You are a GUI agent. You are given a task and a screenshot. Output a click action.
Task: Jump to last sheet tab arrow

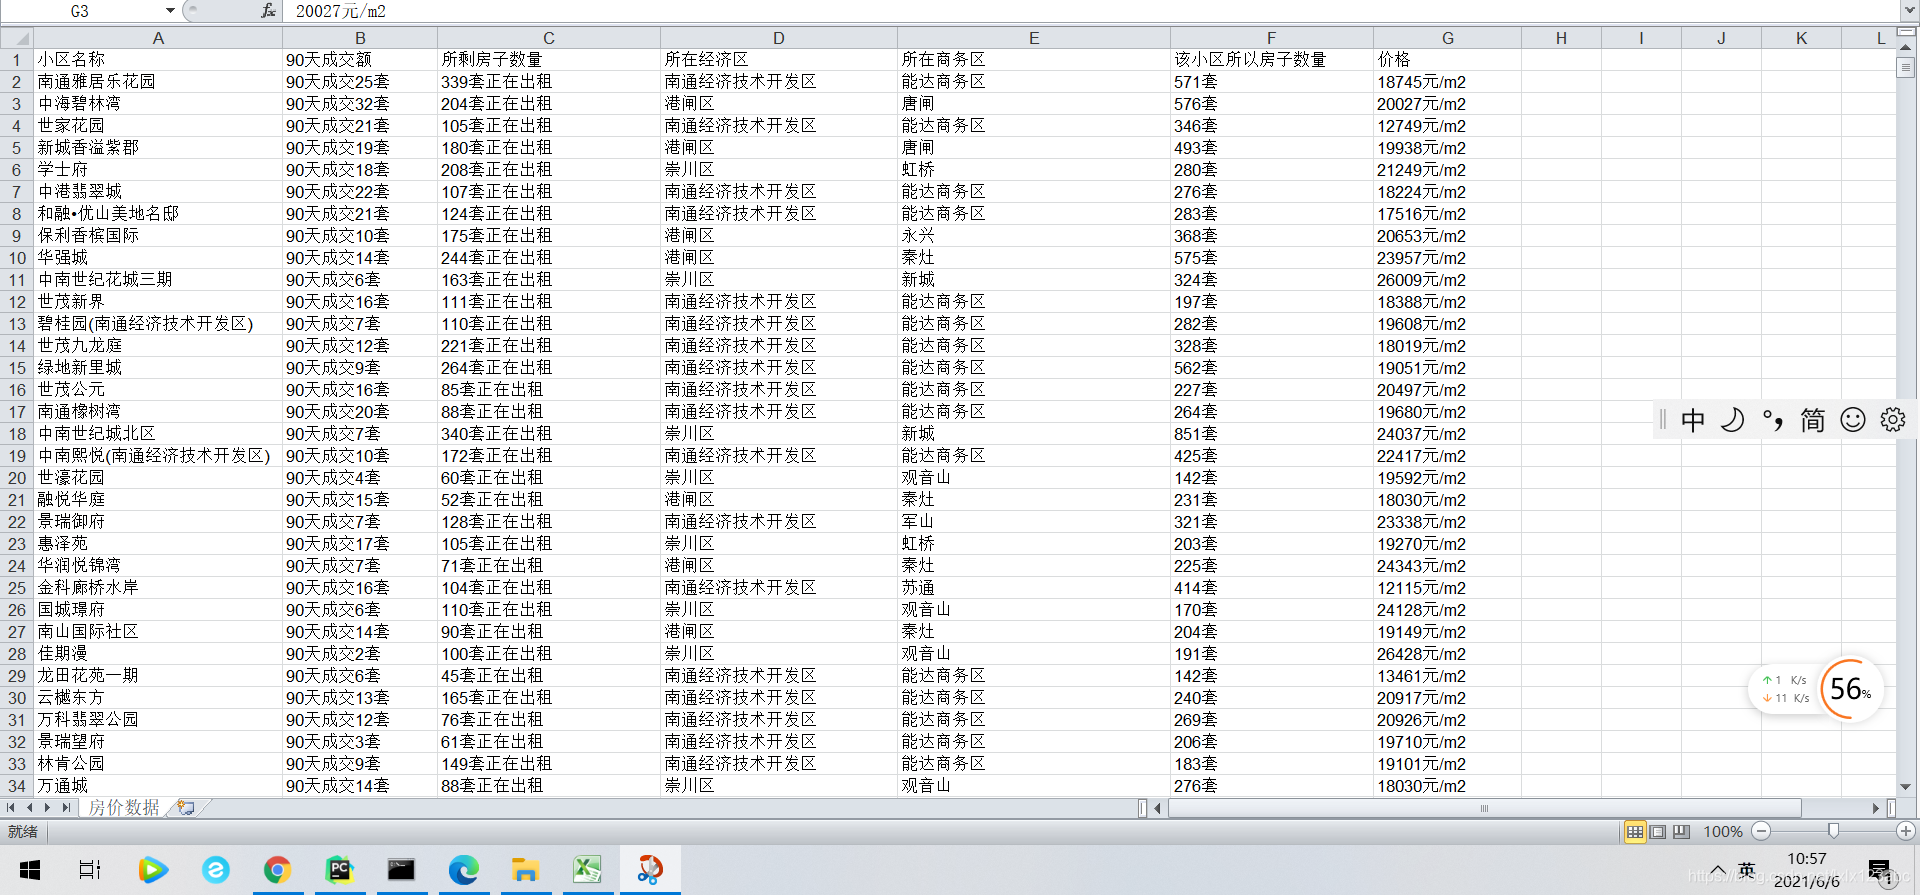[x=65, y=807]
